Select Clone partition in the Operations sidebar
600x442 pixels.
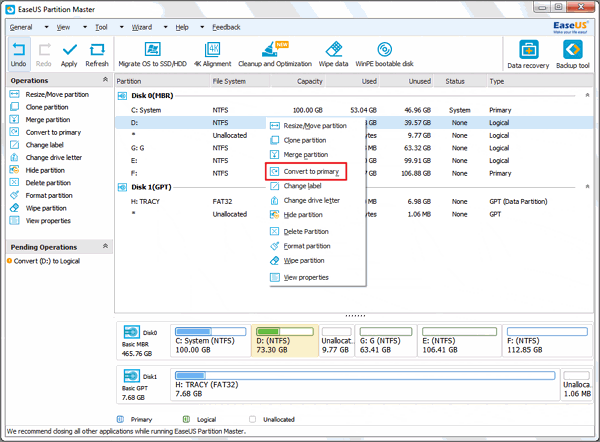39,107
